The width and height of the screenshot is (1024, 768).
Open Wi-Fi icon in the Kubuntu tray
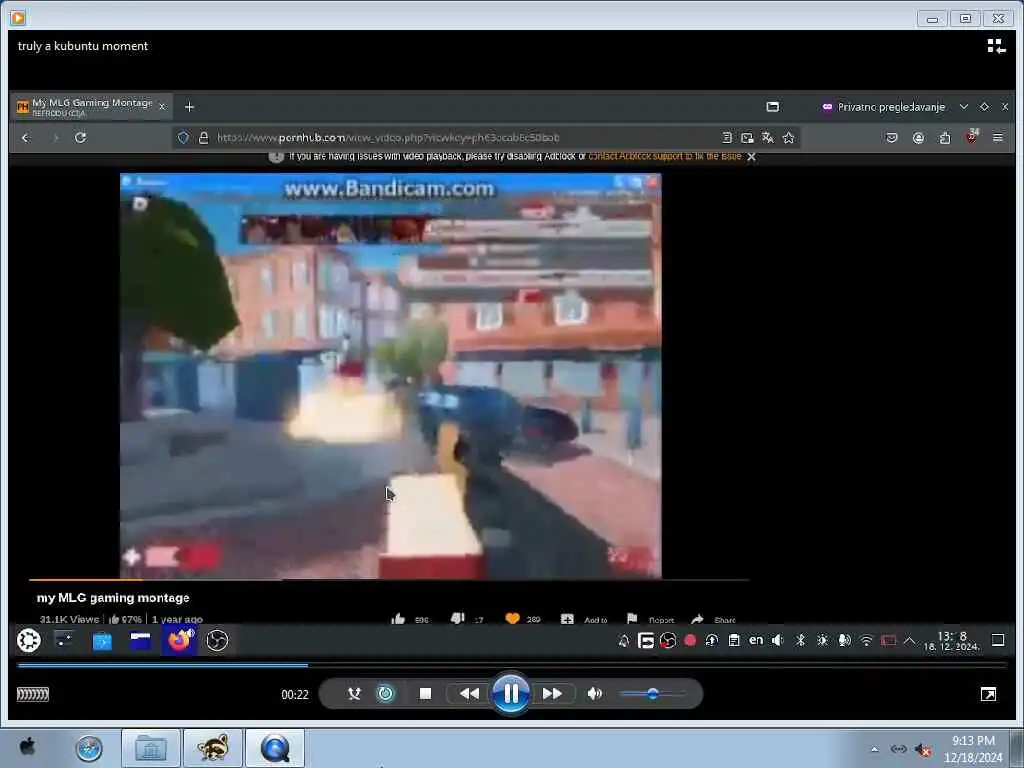pos(866,641)
